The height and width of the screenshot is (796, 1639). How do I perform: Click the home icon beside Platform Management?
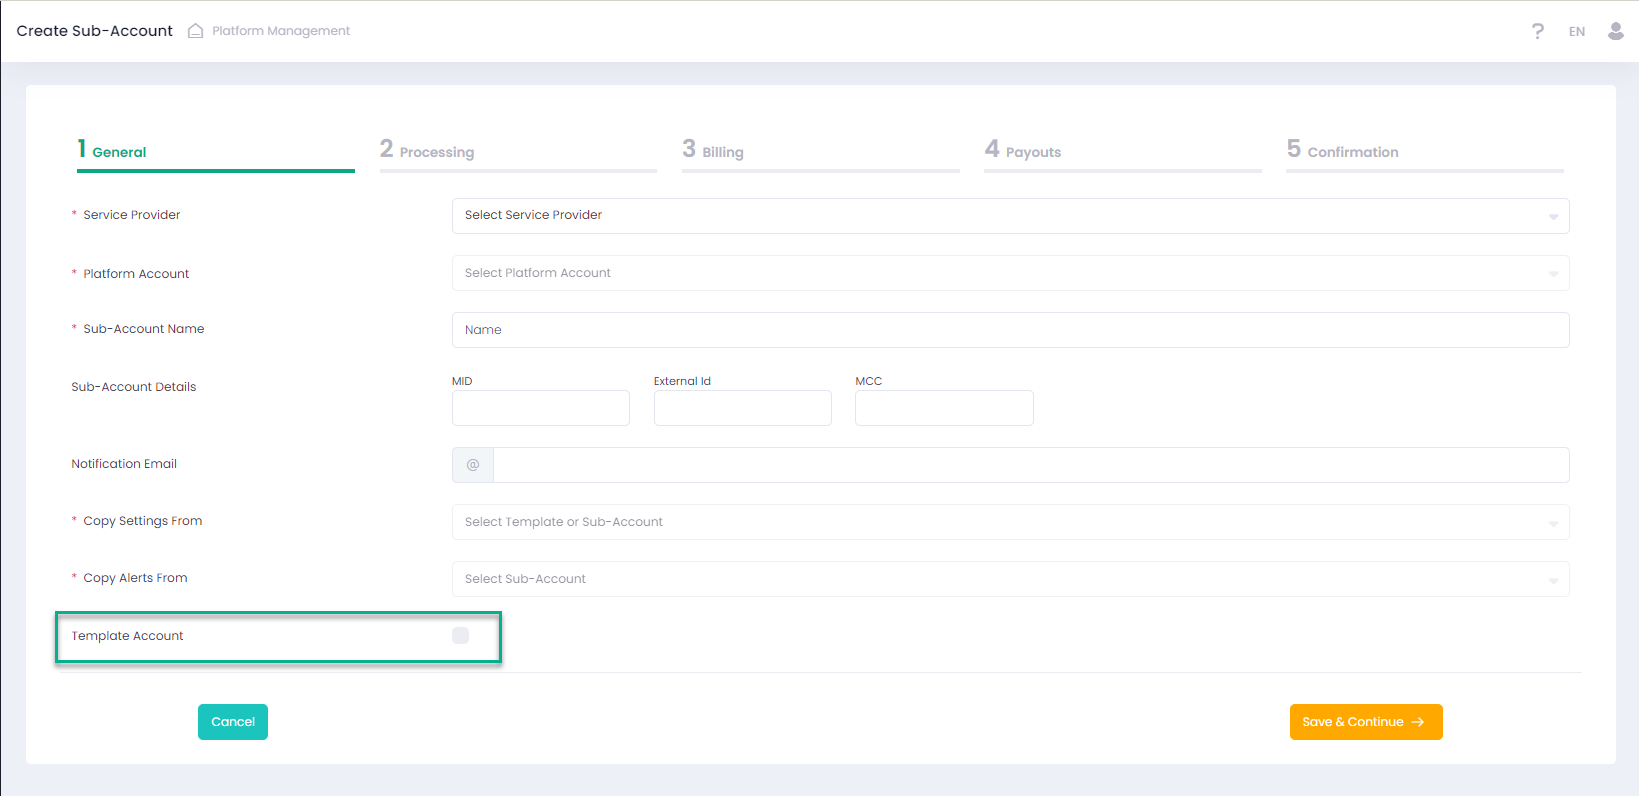196,31
